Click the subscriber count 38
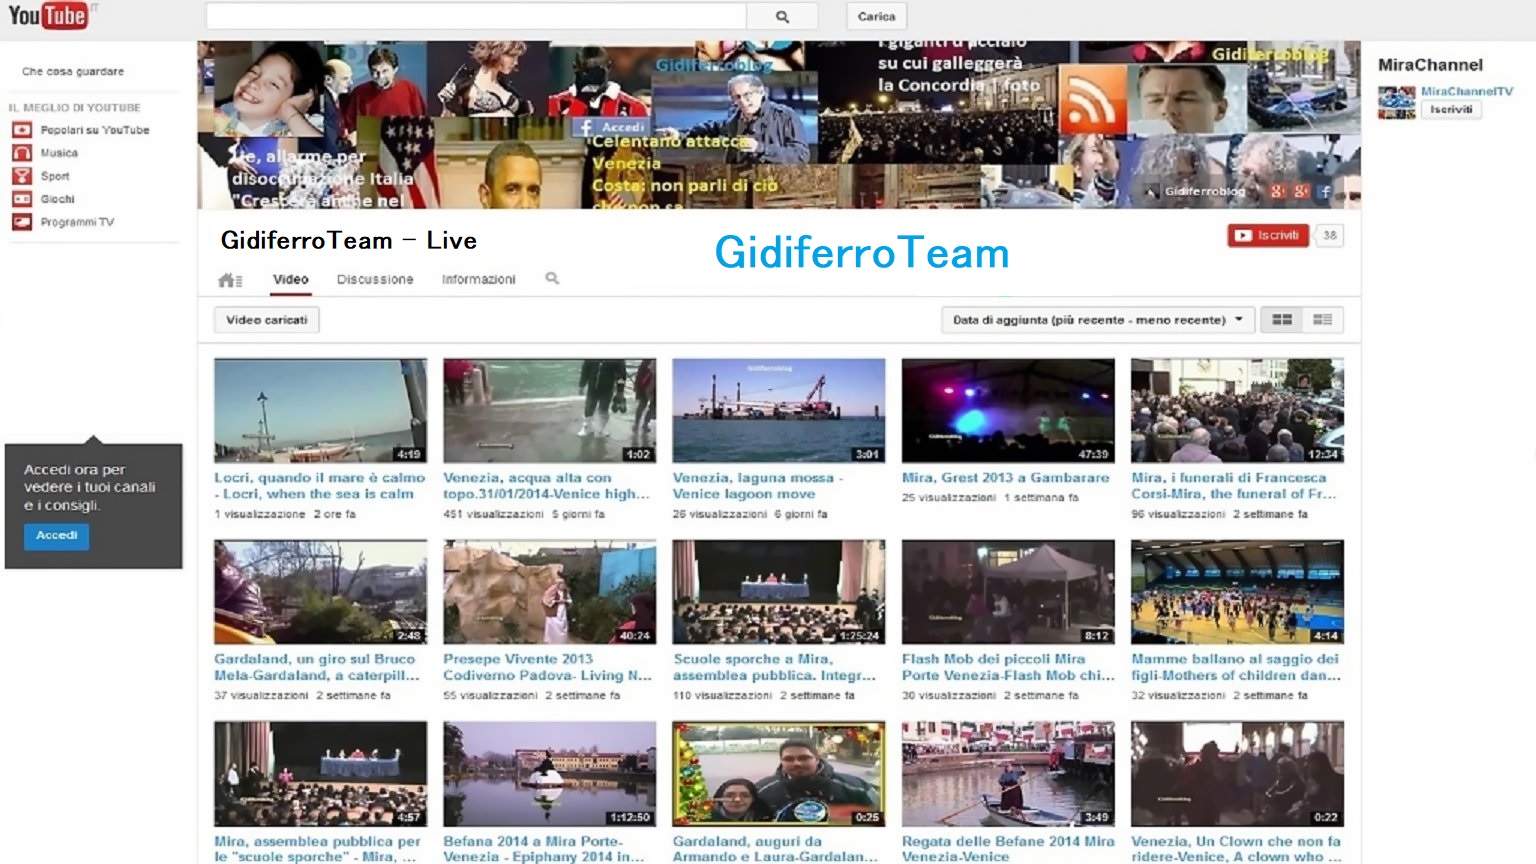The height and width of the screenshot is (864, 1536). 1329,236
